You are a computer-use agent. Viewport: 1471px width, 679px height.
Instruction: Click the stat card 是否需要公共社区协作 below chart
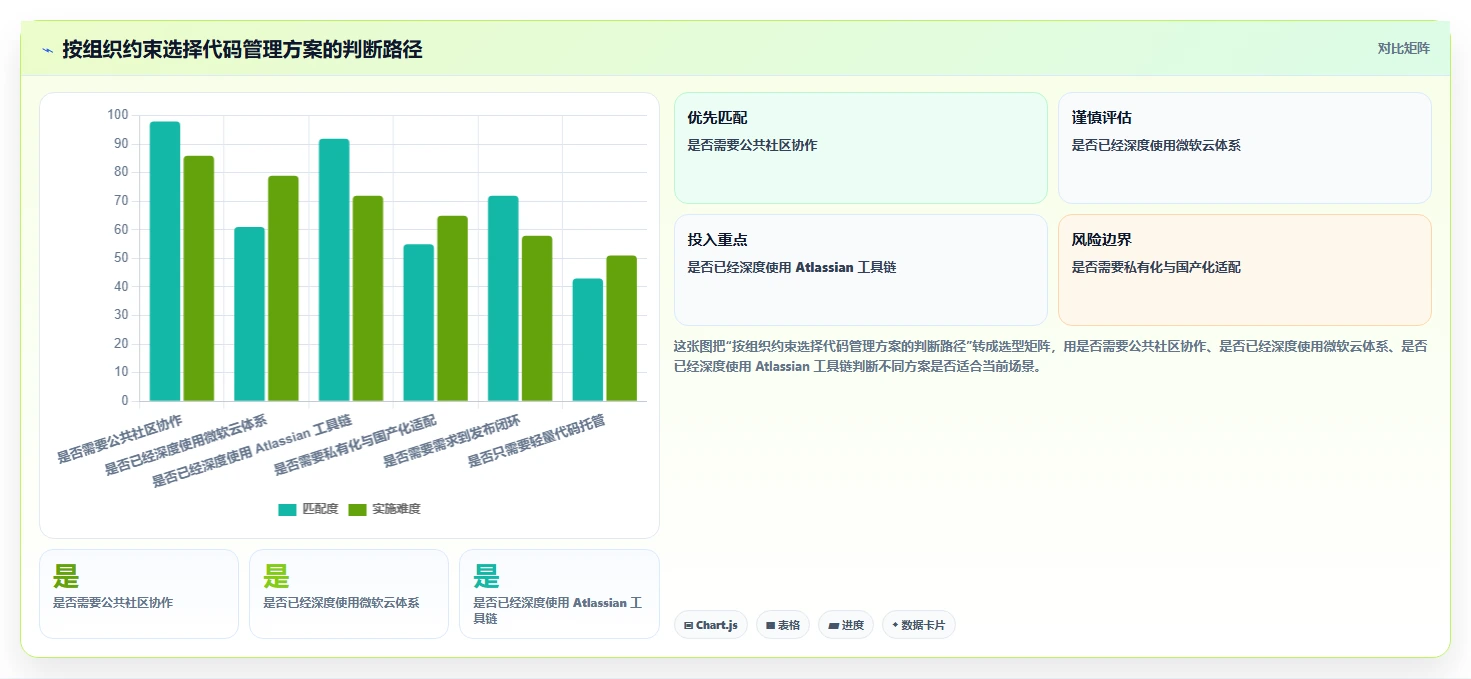(139, 593)
